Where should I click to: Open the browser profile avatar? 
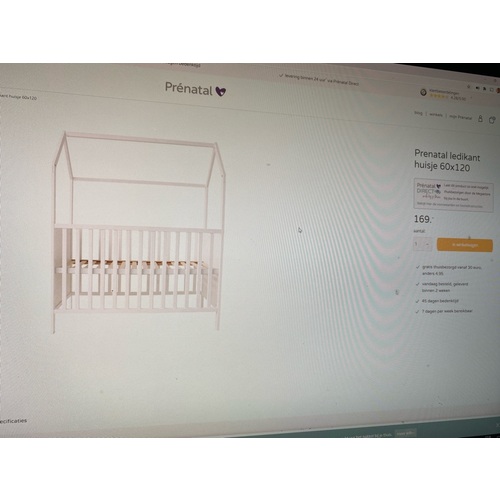pyautogui.click(x=498, y=90)
